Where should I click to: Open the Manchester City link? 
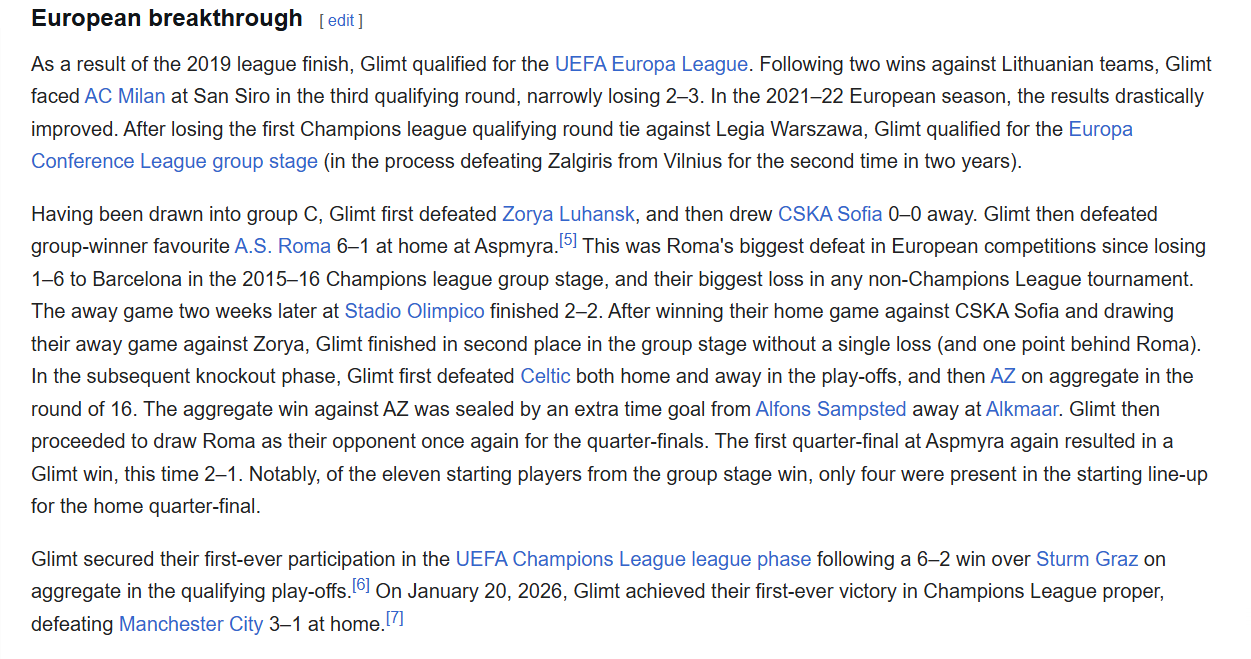(x=191, y=624)
